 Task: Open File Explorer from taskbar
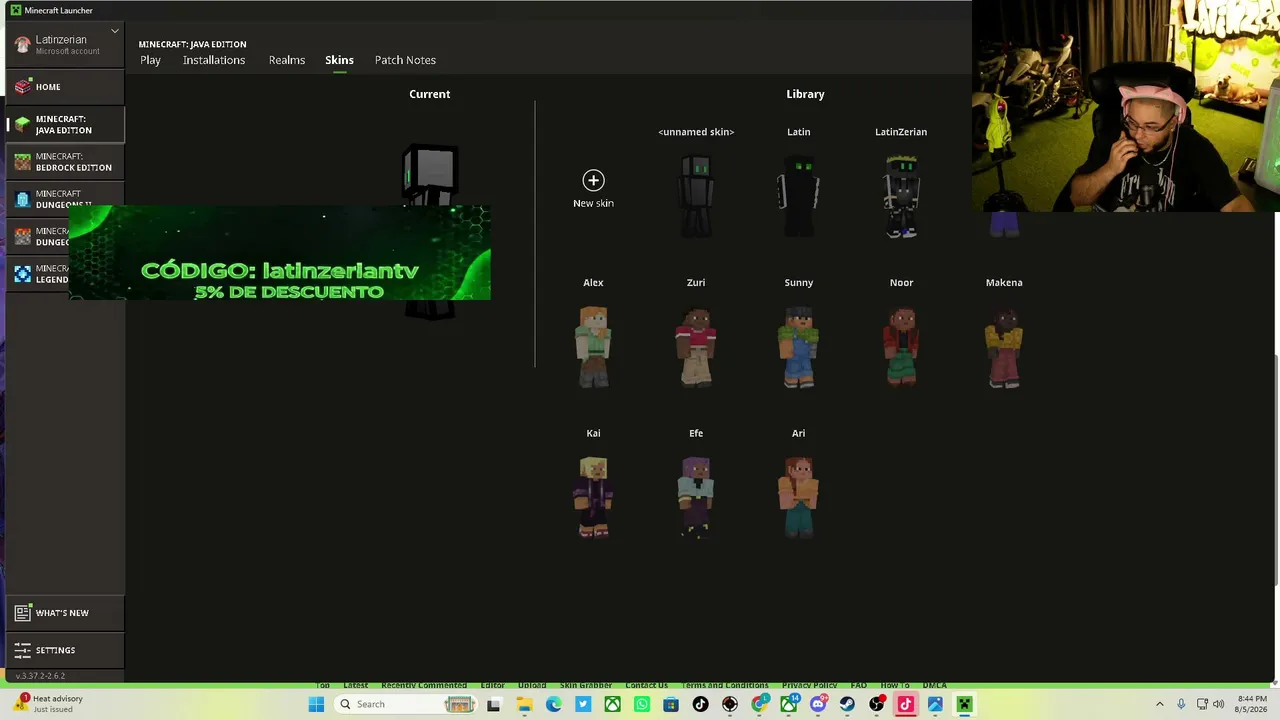pos(525,704)
